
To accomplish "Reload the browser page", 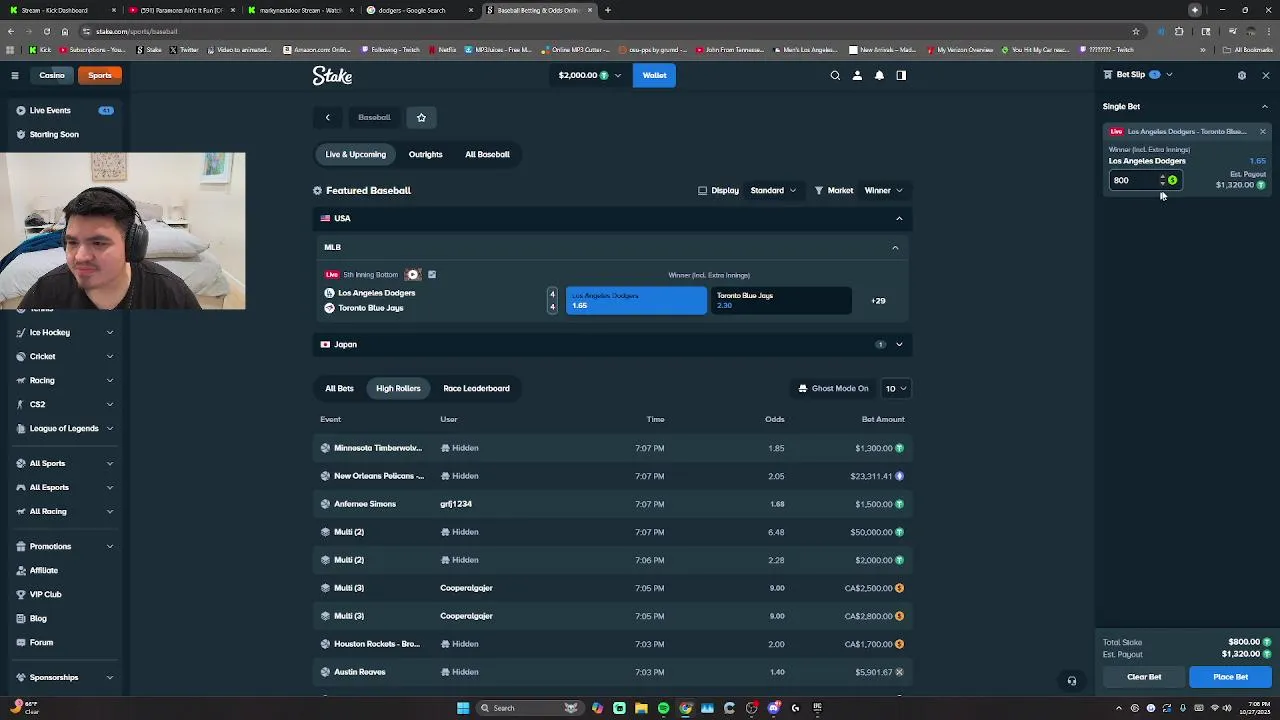I will (46, 31).
